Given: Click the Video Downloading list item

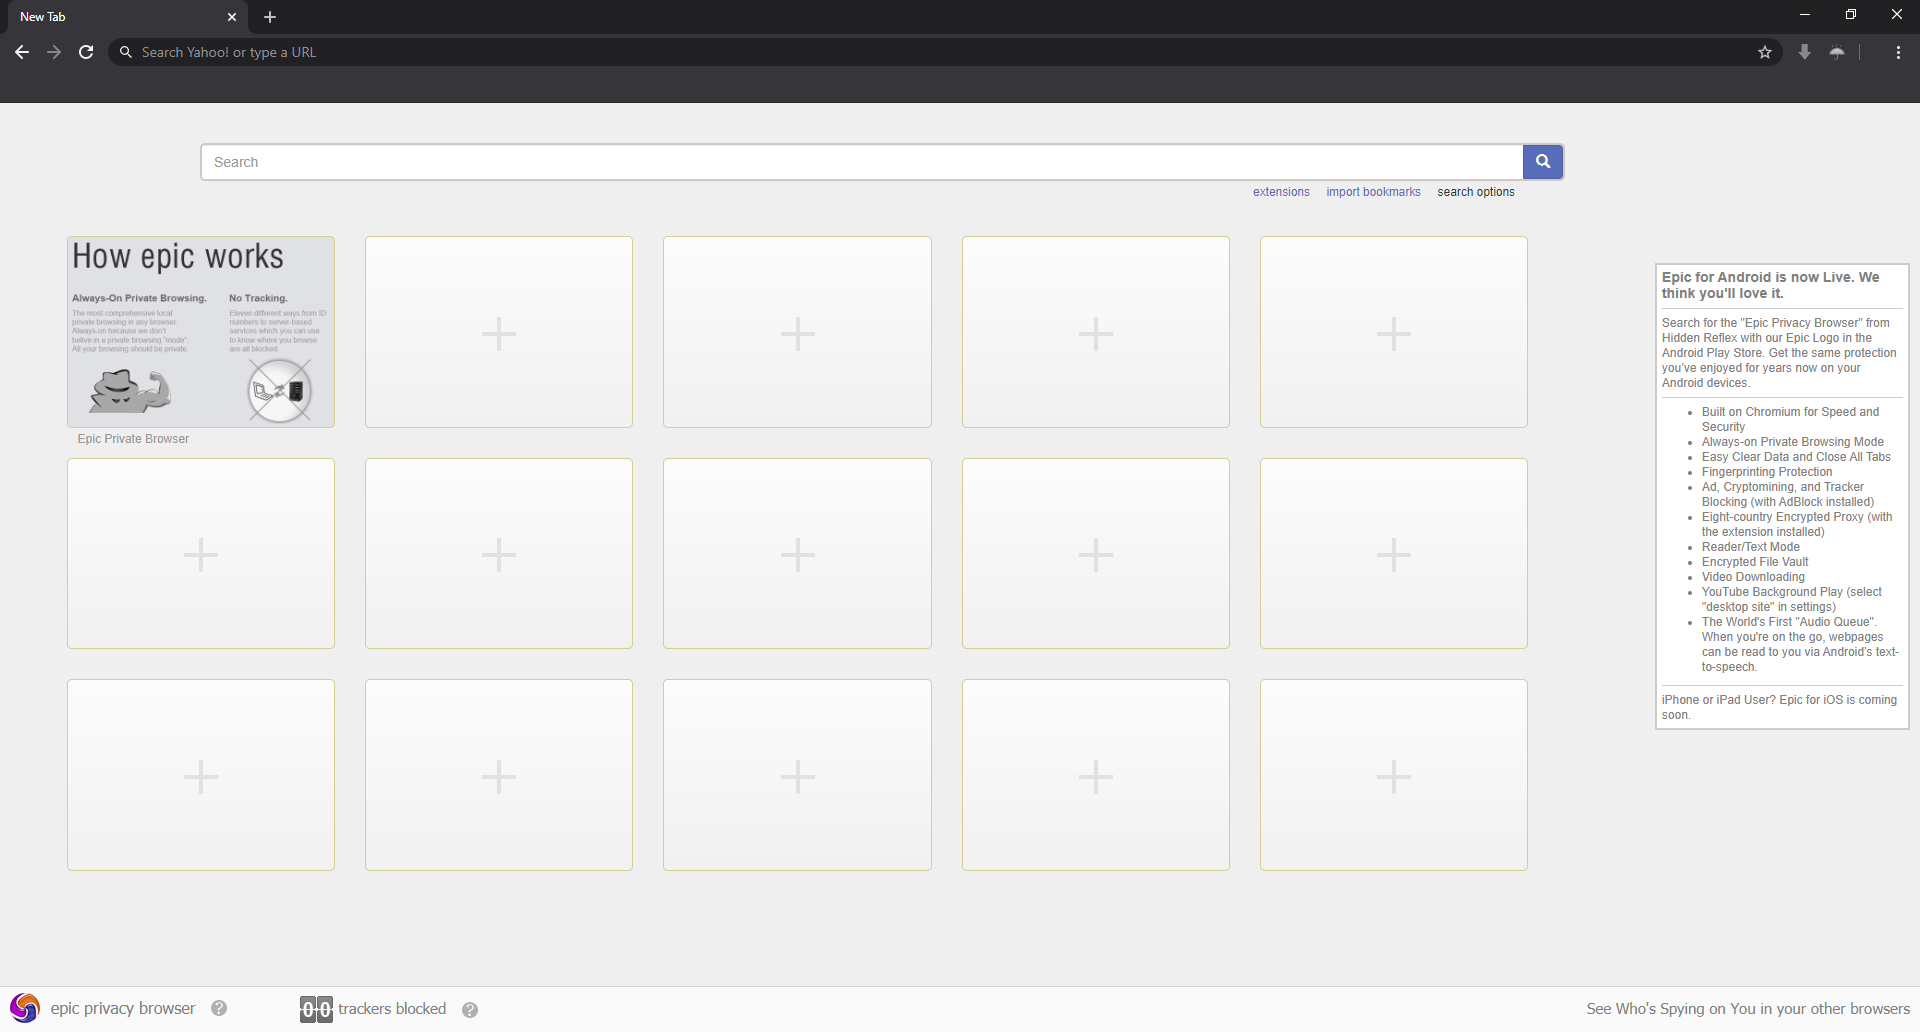Looking at the screenshot, I should [x=1753, y=577].
